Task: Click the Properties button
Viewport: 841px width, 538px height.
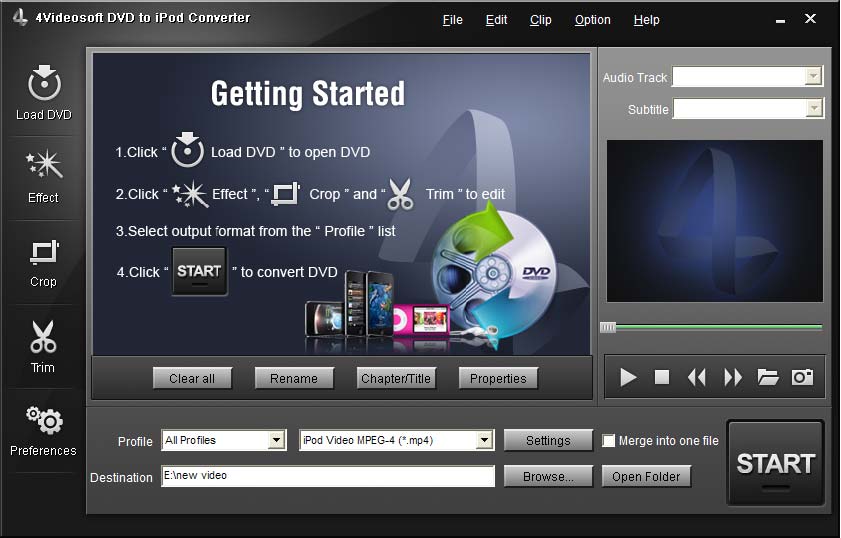Action: tap(498, 378)
